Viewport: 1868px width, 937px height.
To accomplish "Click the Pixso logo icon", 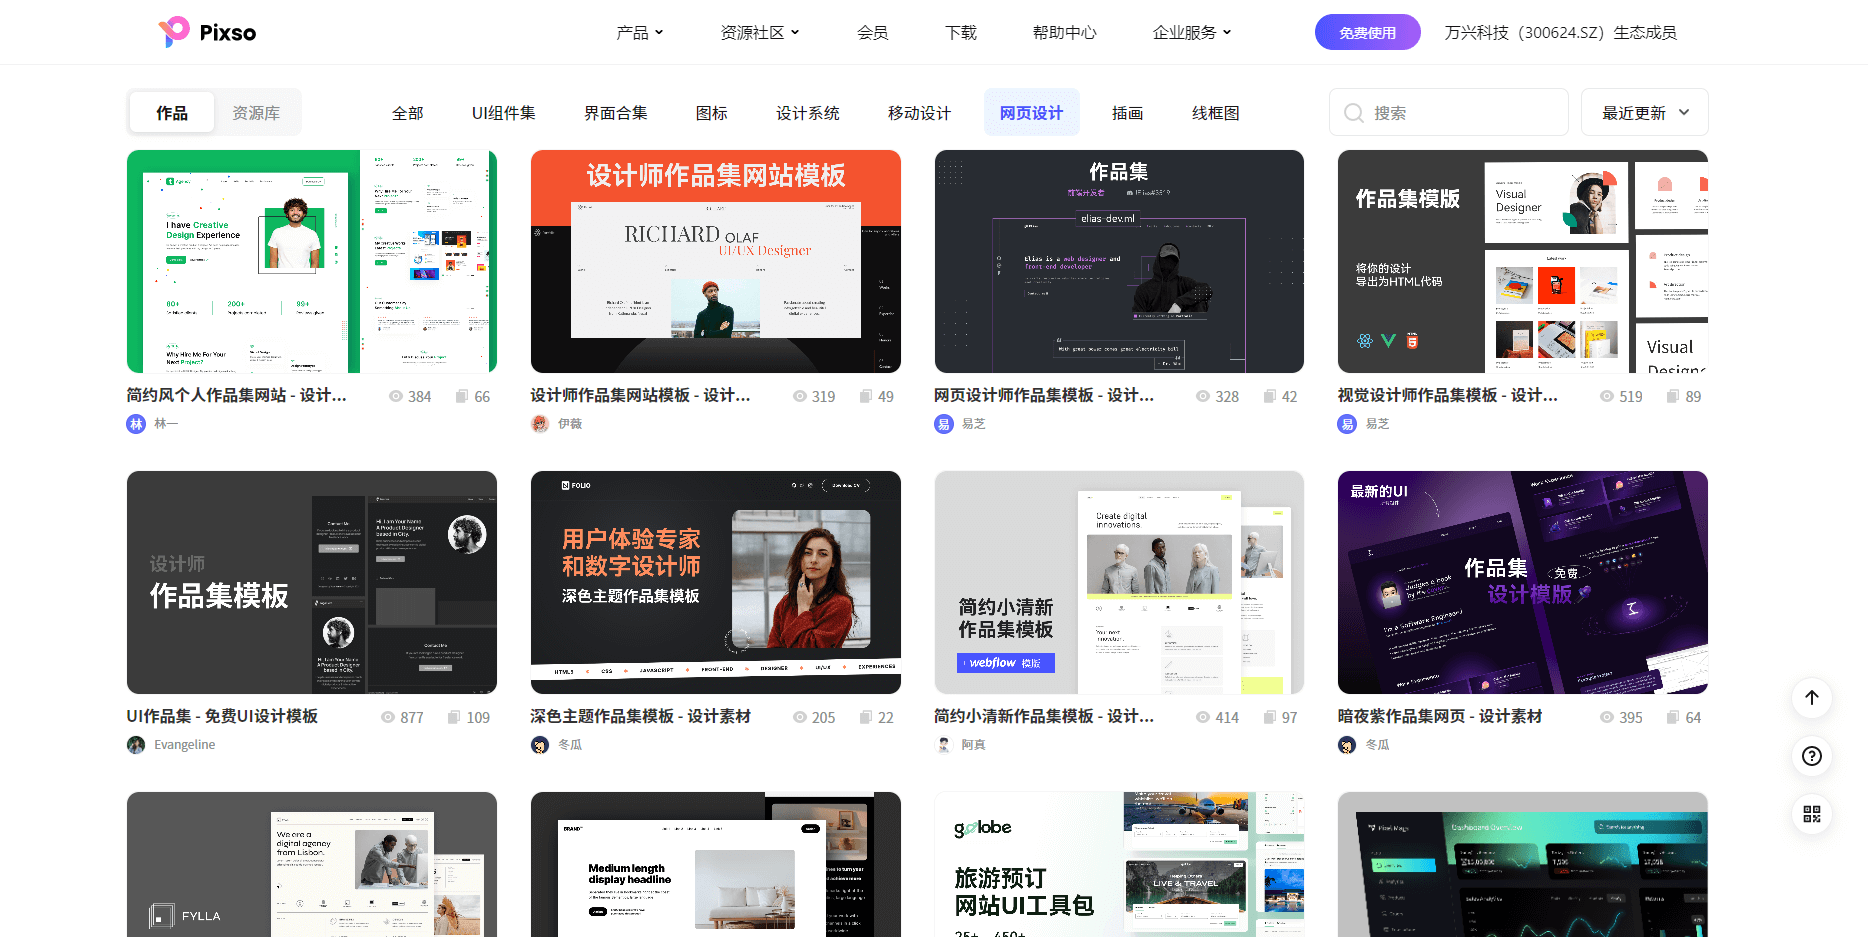I will 174,32.
